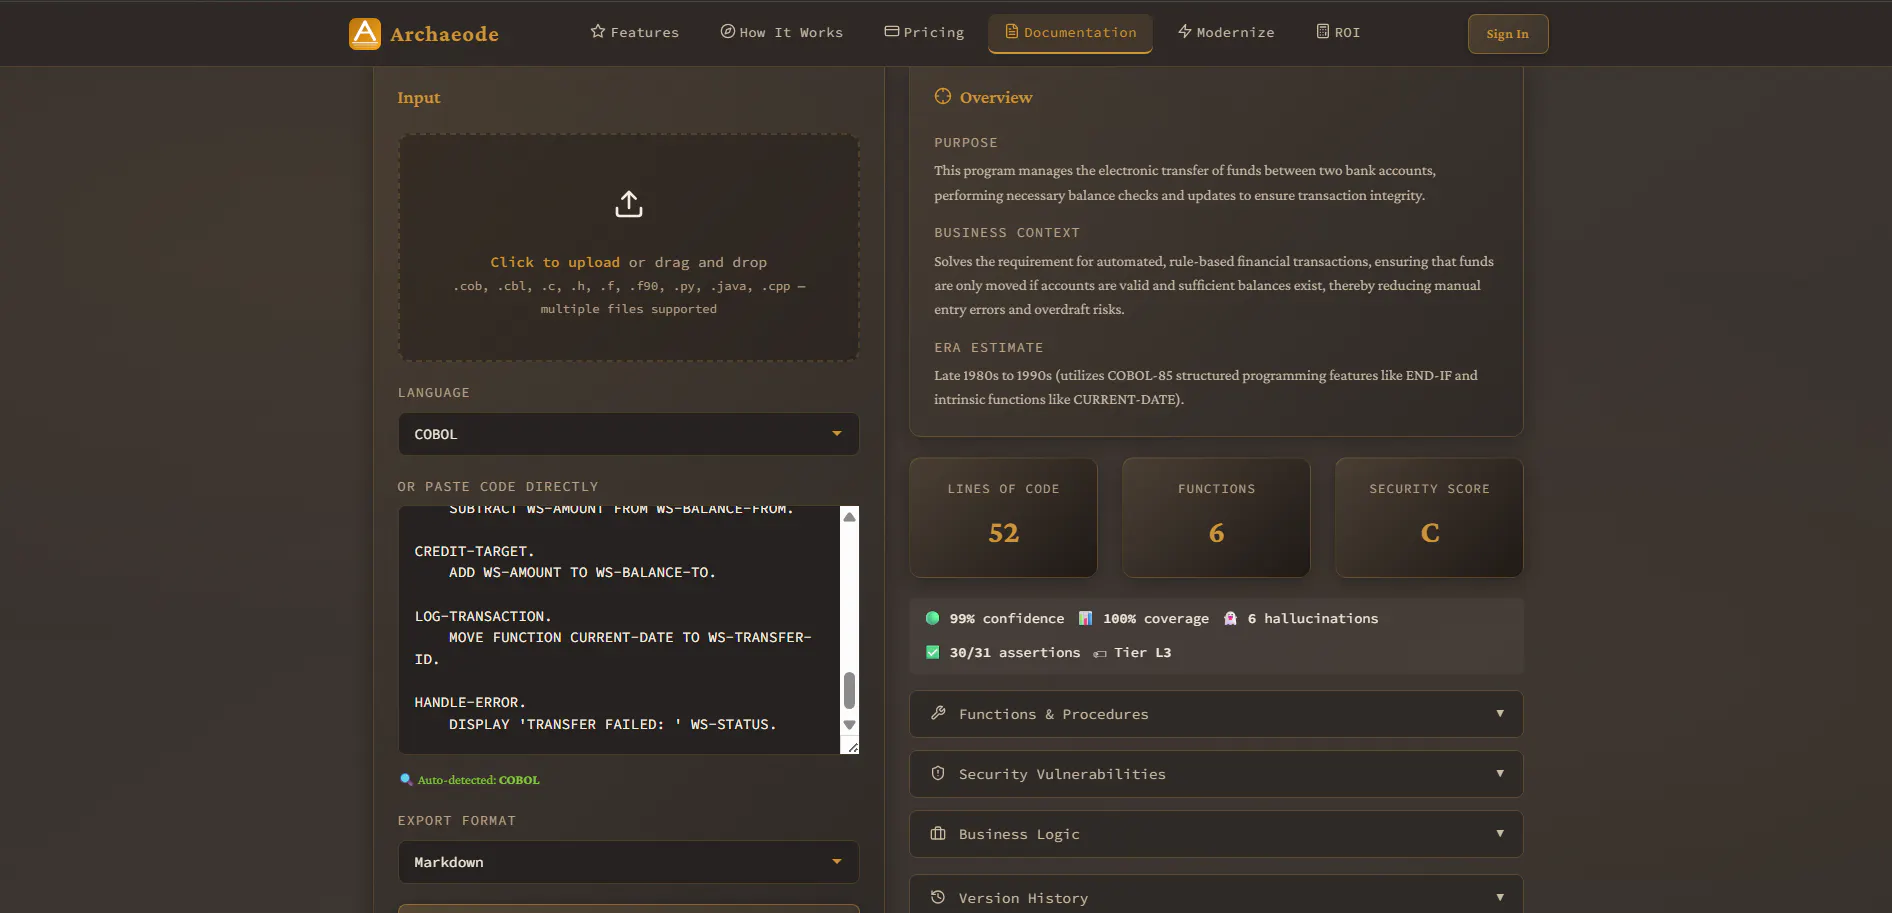
Task: Click the calculator icon beside ROI
Action: click(1323, 32)
